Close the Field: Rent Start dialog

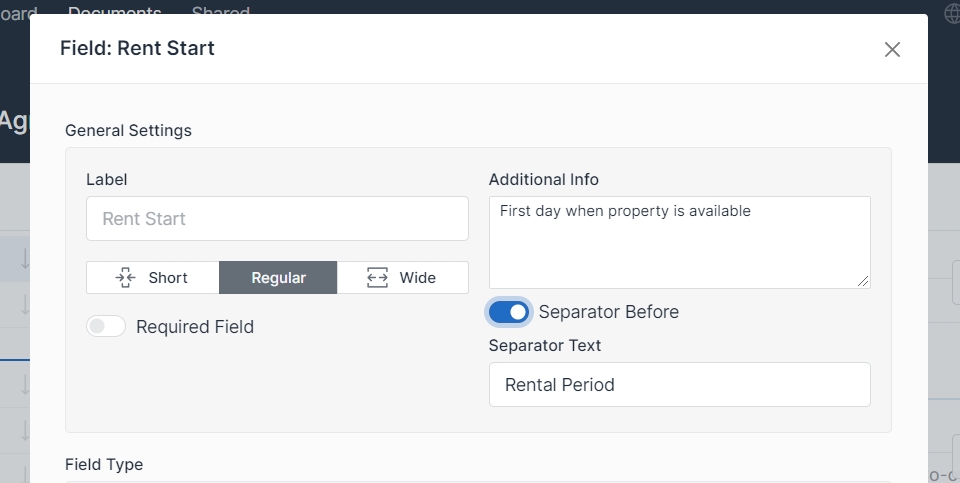tap(892, 49)
